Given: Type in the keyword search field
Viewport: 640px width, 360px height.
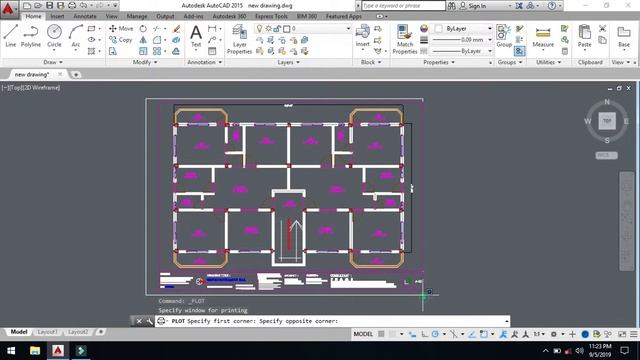Looking at the screenshot, I should (x=403, y=6).
